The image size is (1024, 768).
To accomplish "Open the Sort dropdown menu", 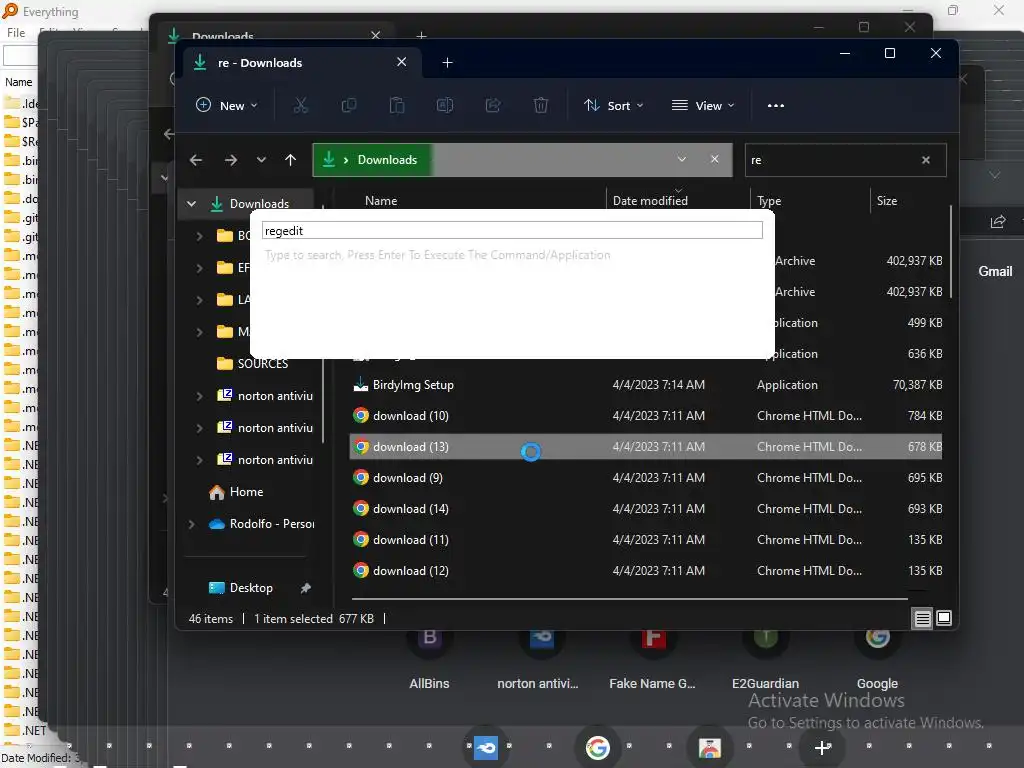I will [x=614, y=105].
